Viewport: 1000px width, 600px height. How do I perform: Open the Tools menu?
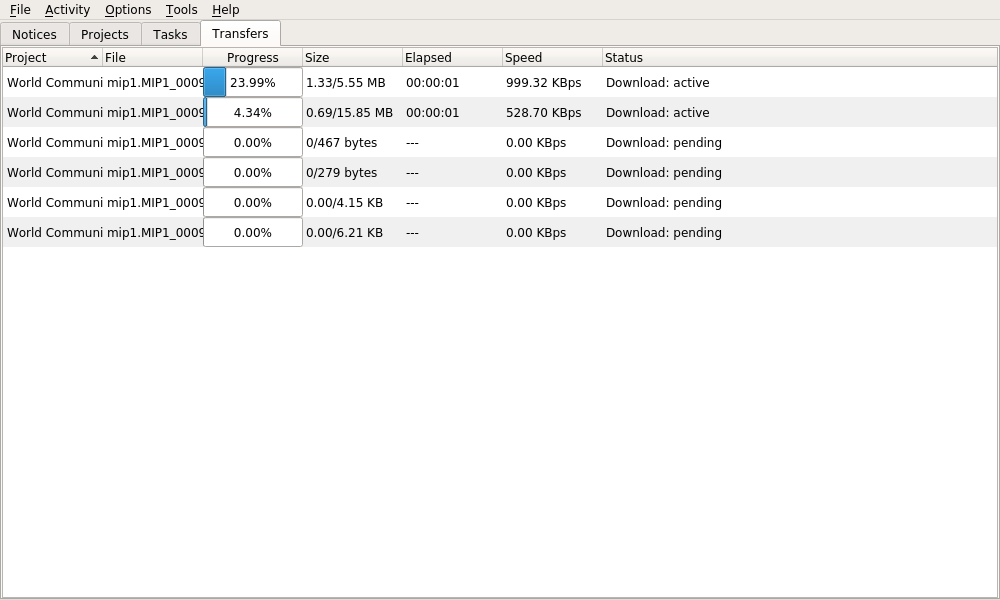pyautogui.click(x=181, y=10)
